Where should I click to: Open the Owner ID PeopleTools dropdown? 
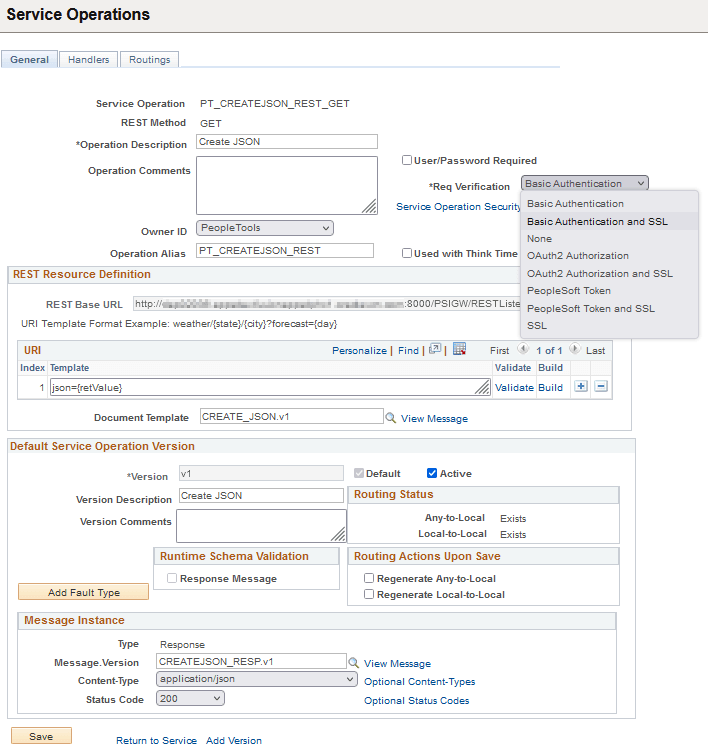[x=265, y=228]
